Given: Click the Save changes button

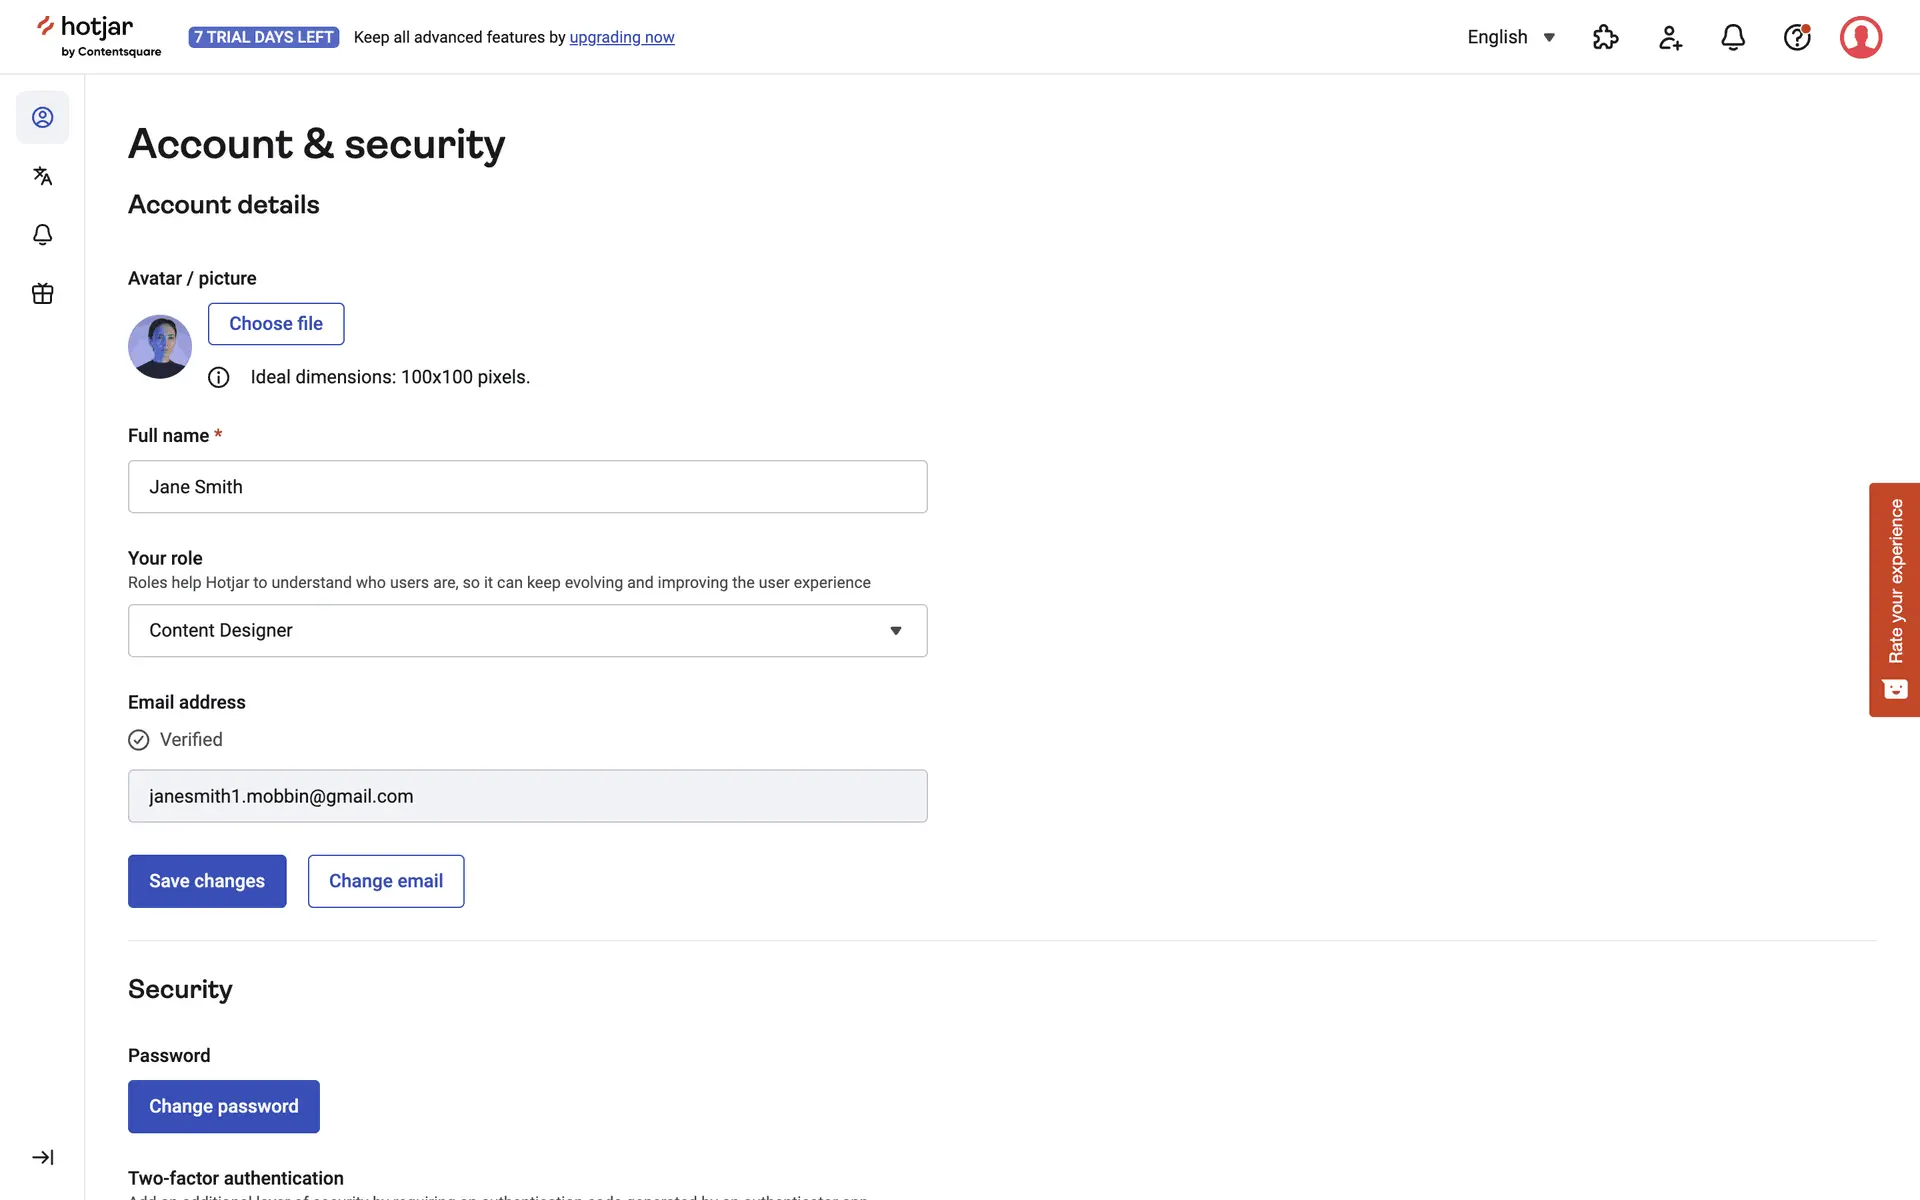Looking at the screenshot, I should [x=207, y=881].
